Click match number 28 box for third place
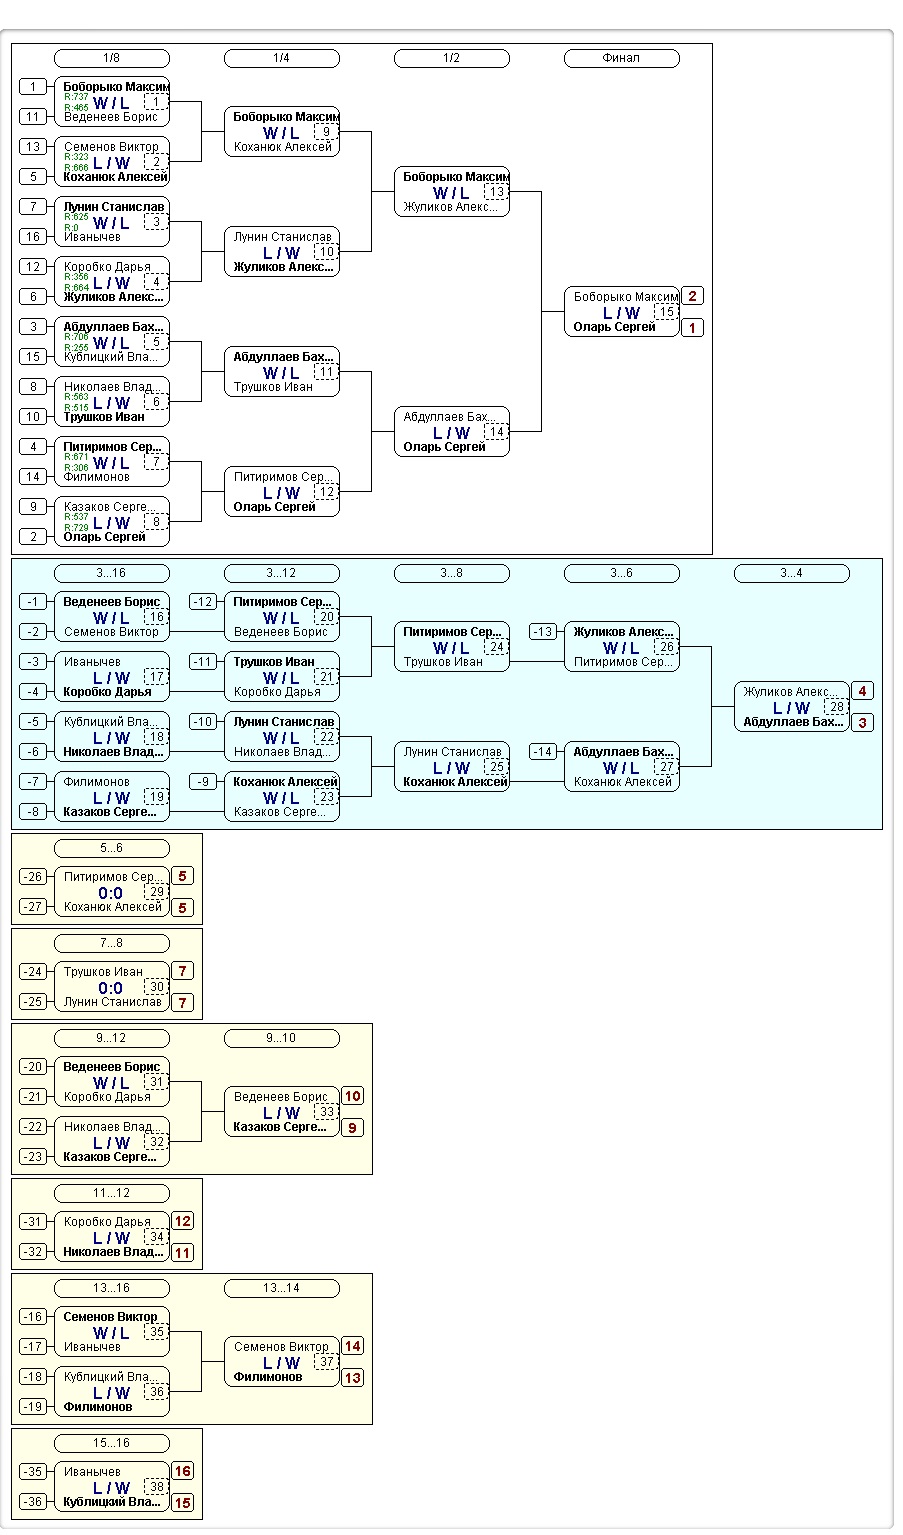 [836, 707]
